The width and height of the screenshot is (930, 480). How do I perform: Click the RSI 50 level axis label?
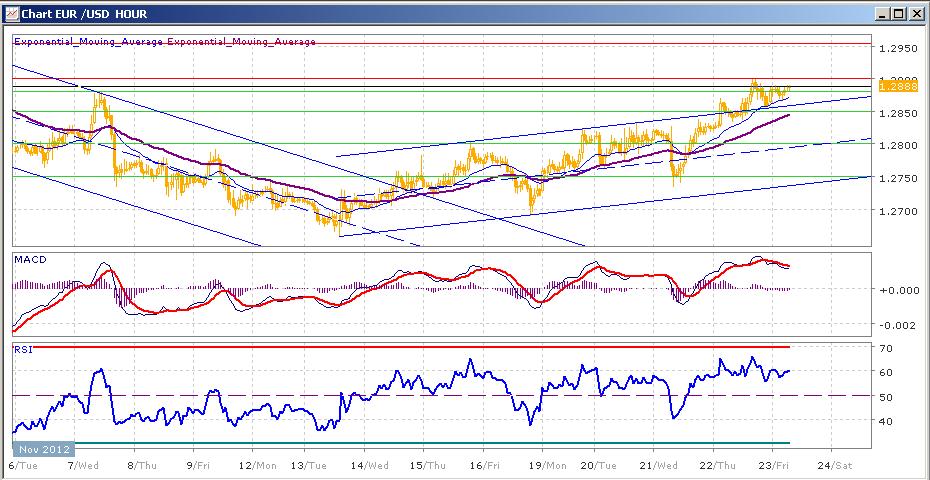pyautogui.click(x=885, y=397)
